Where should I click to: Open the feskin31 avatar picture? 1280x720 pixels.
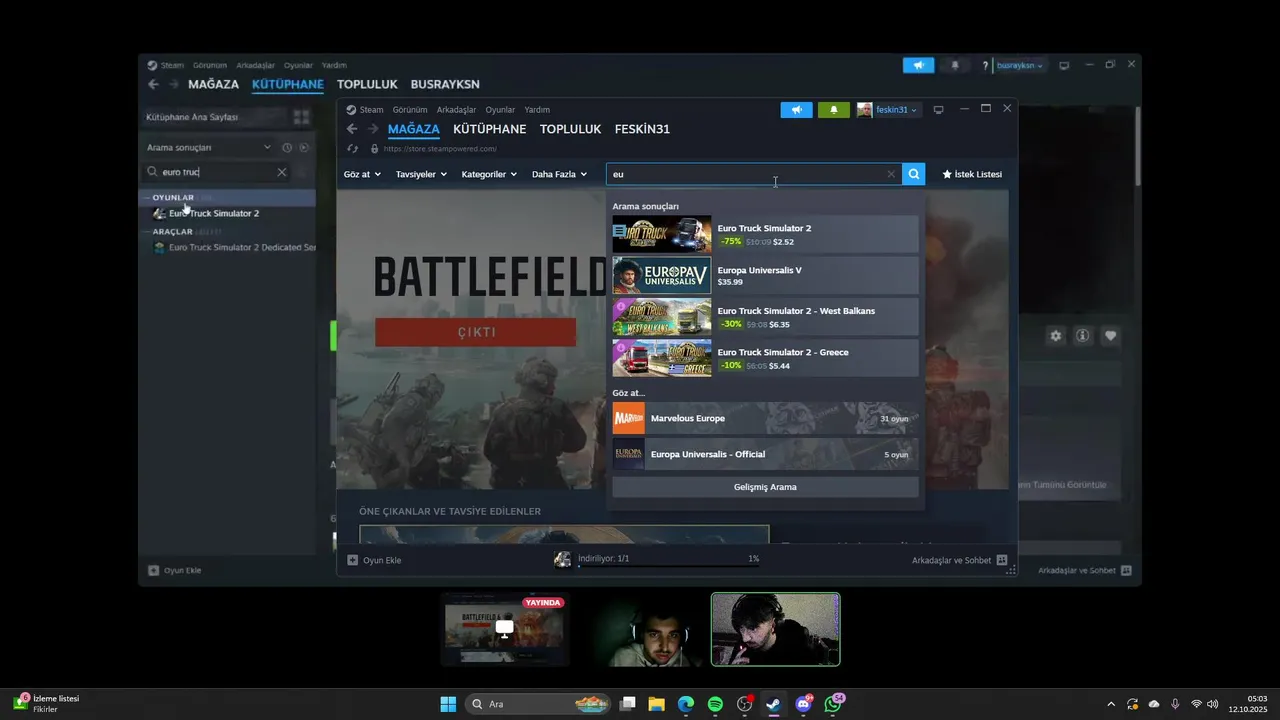pyautogui.click(x=864, y=110)
